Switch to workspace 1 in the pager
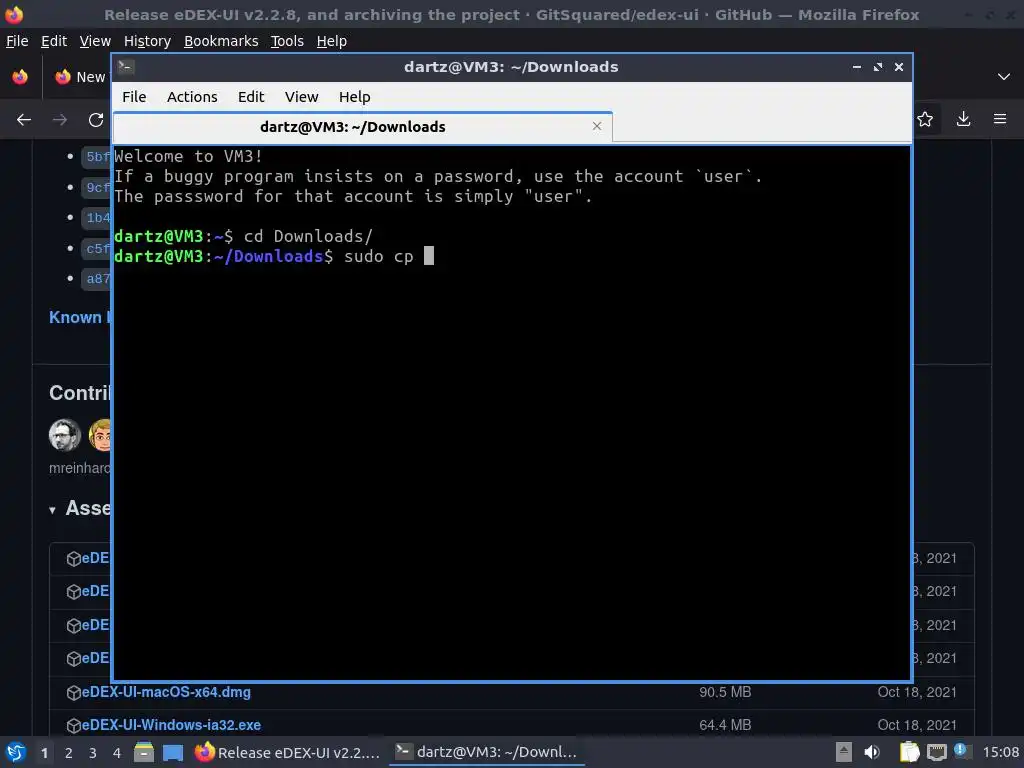The image size is (1024, 768). pos(44,753)
